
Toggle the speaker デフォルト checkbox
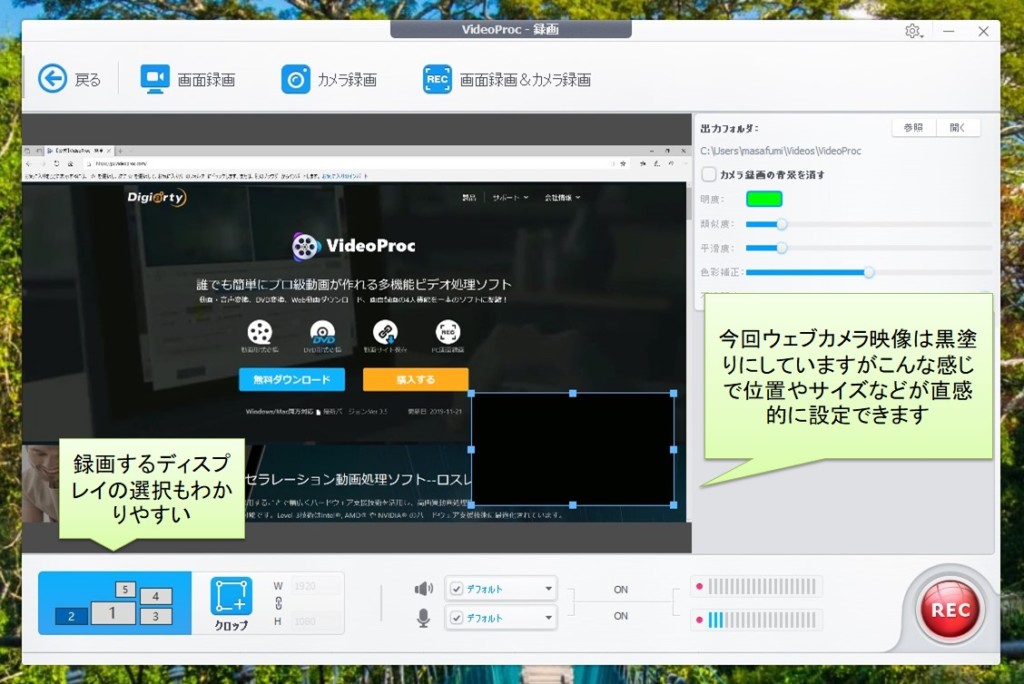pos(456,589)
